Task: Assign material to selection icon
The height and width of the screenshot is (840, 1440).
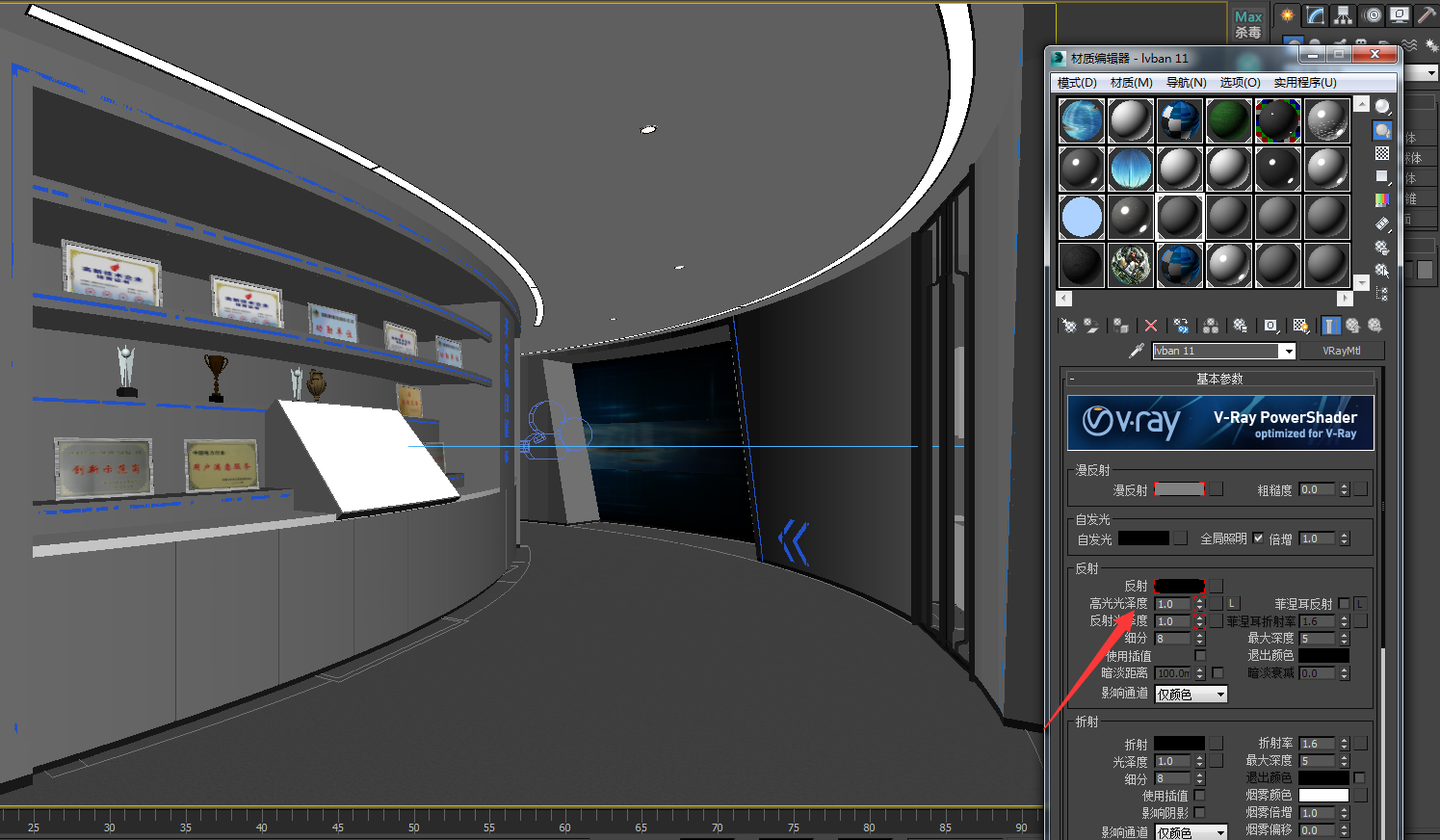Action: click(1121, 325)
